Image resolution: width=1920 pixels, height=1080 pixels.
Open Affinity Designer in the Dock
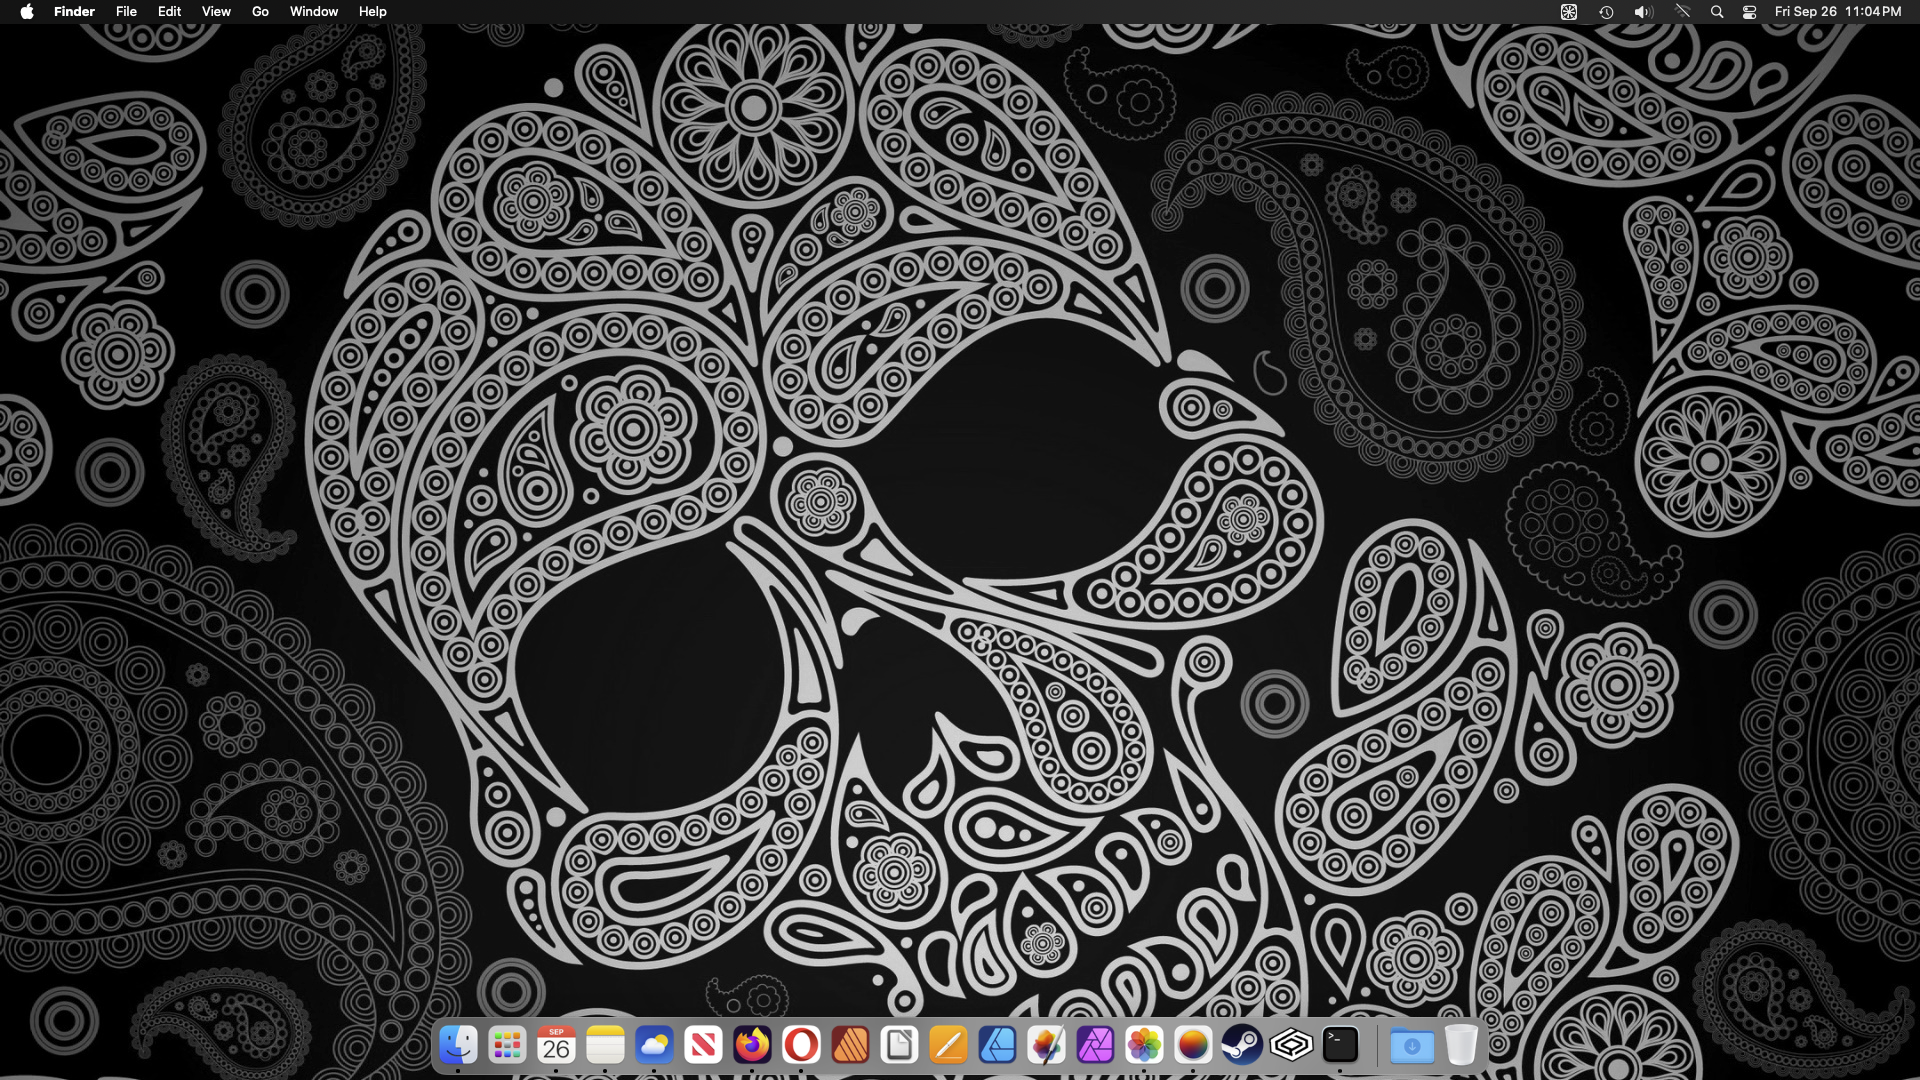click(x=997, y=1046)
